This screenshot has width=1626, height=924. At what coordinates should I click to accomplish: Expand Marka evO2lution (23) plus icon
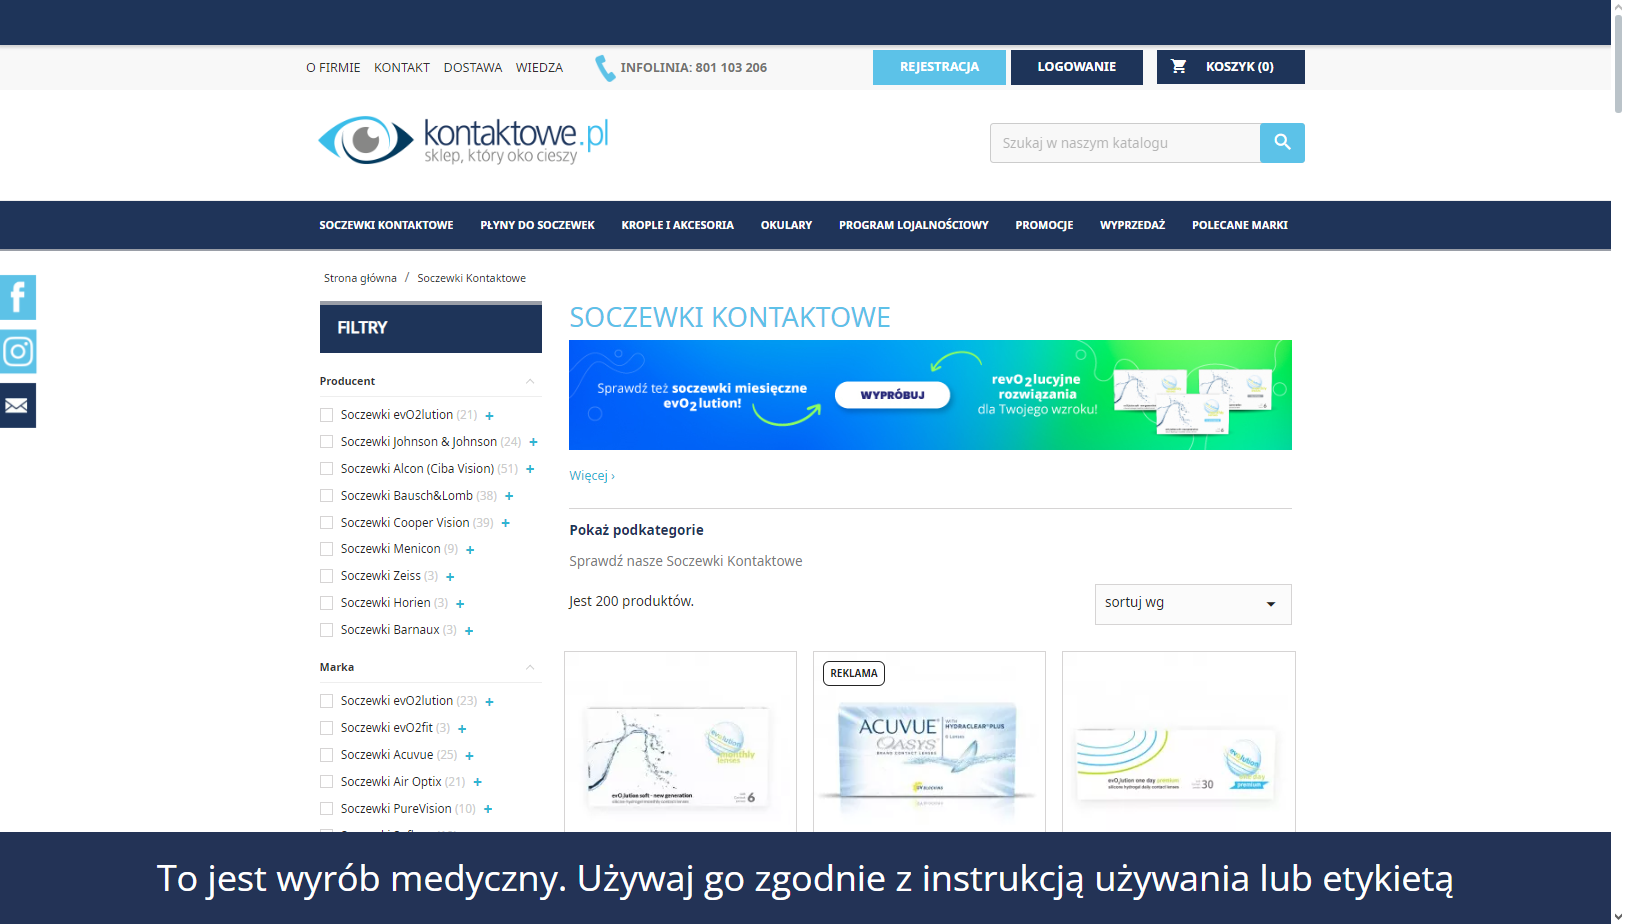[x=489, y=701]
